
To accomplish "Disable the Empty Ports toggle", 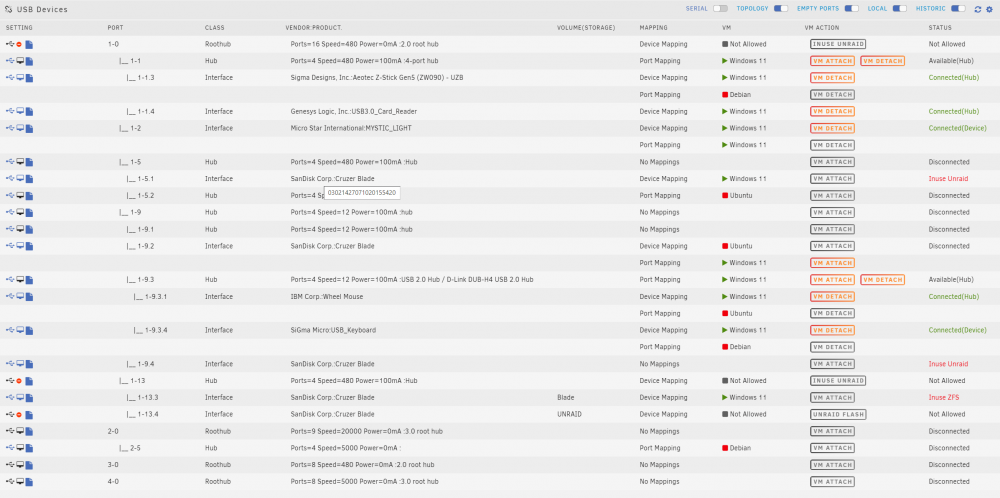I will pos(851,9).
